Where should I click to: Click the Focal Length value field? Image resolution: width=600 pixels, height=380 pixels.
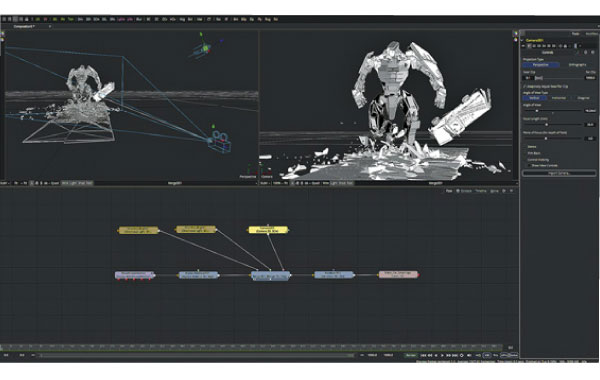(x=590, y=124)
